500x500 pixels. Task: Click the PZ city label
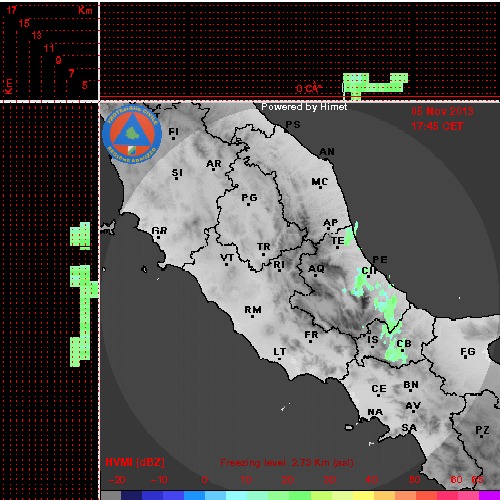(482, 430)
